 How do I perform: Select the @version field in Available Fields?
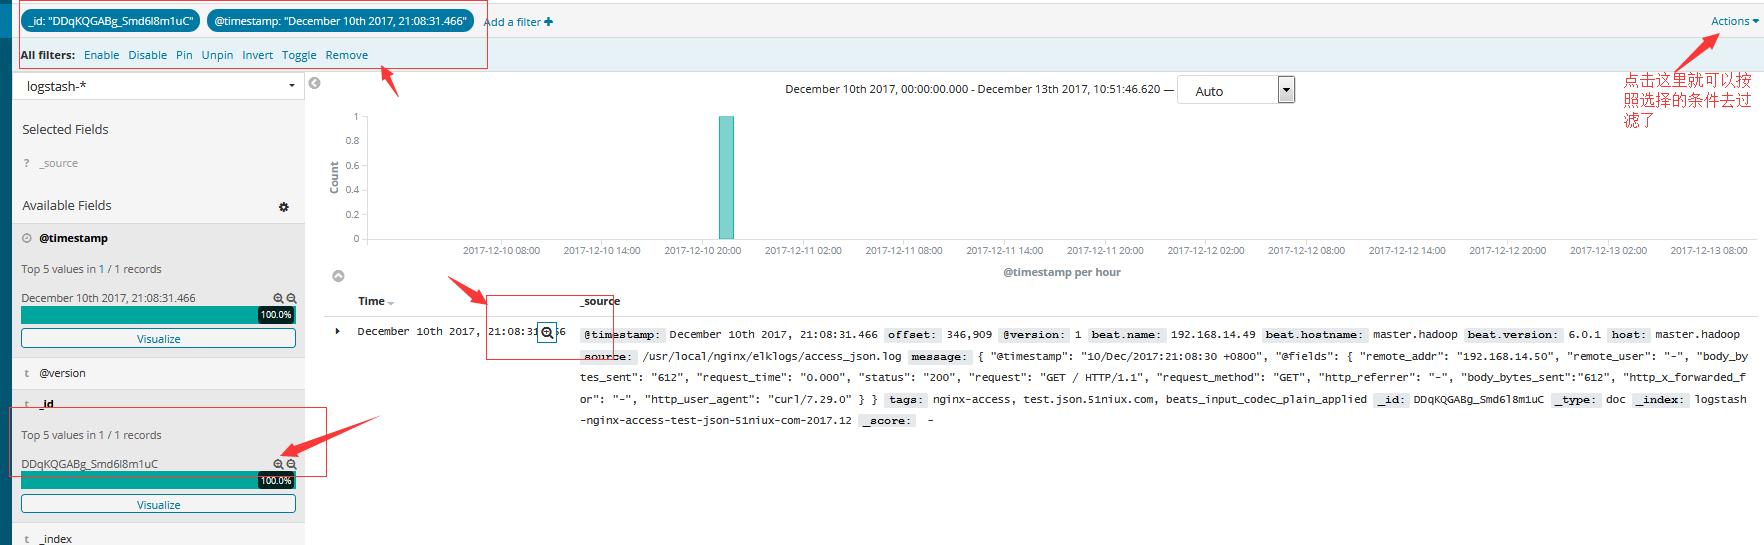[62, 373]
